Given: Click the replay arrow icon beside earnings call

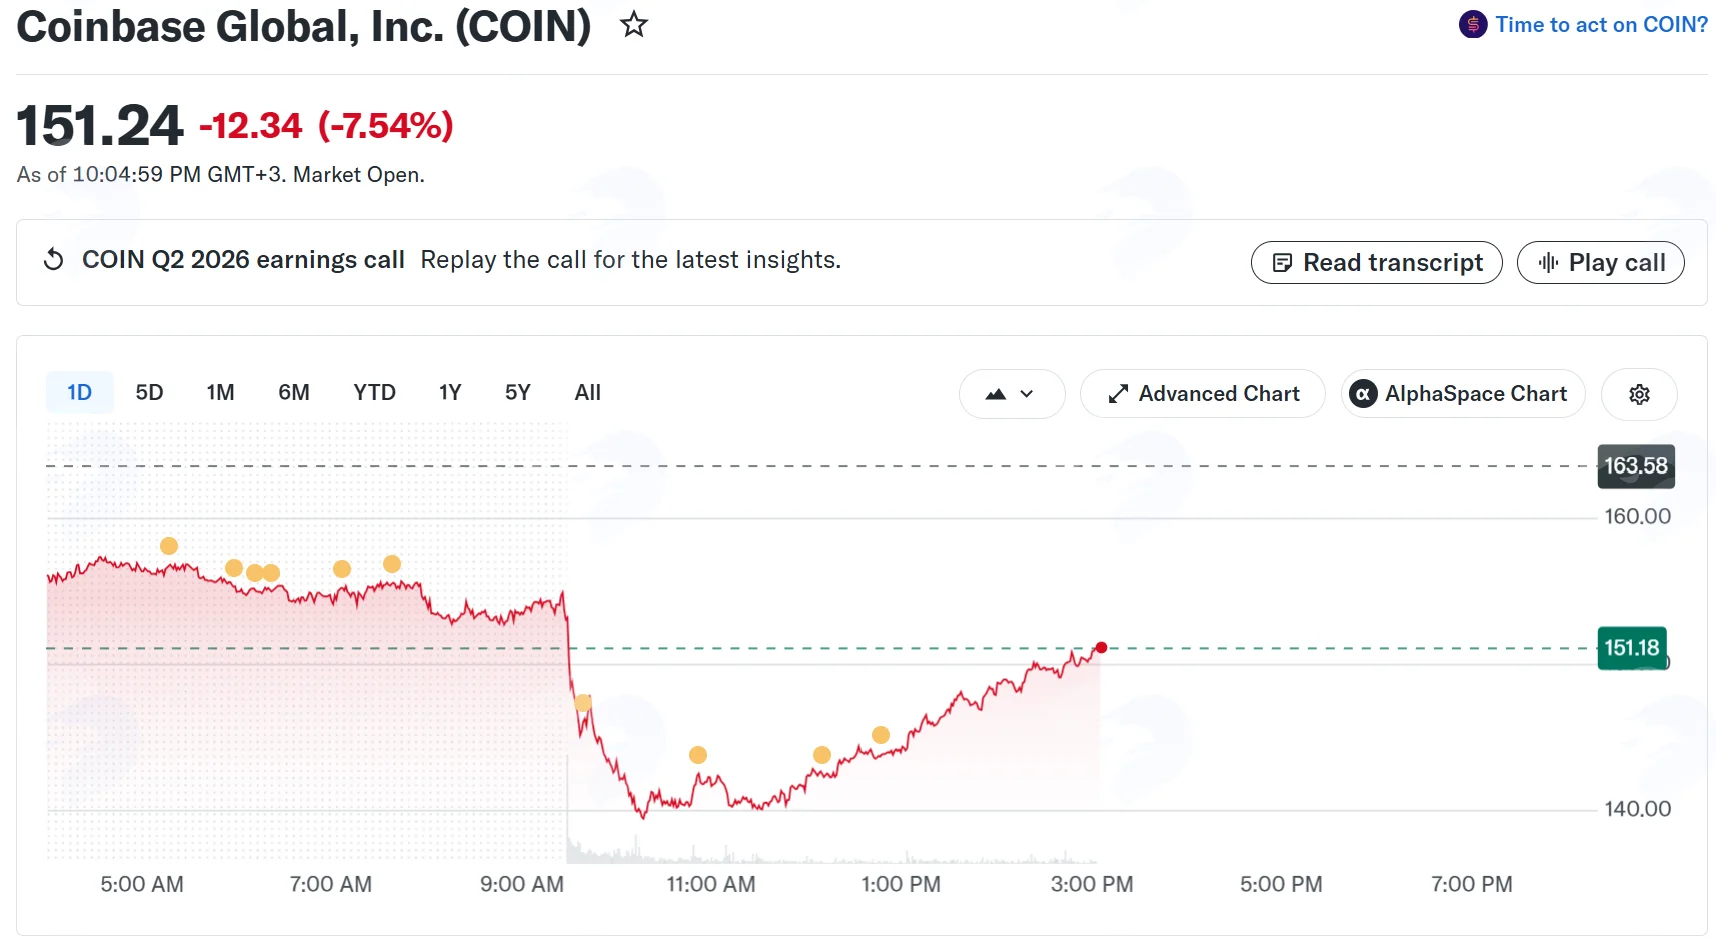Looking at the screenshot, I should [54, 260].
